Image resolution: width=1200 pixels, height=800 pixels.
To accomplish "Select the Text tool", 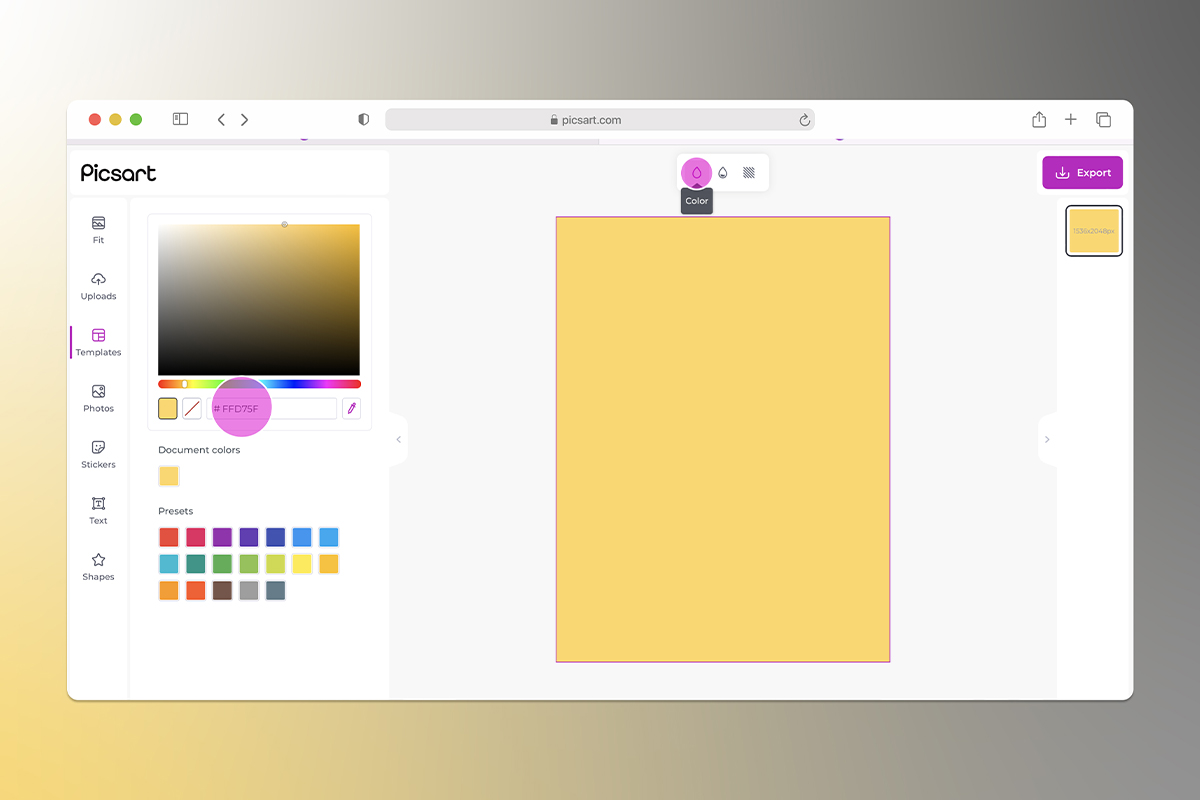I will pos(98,510).
